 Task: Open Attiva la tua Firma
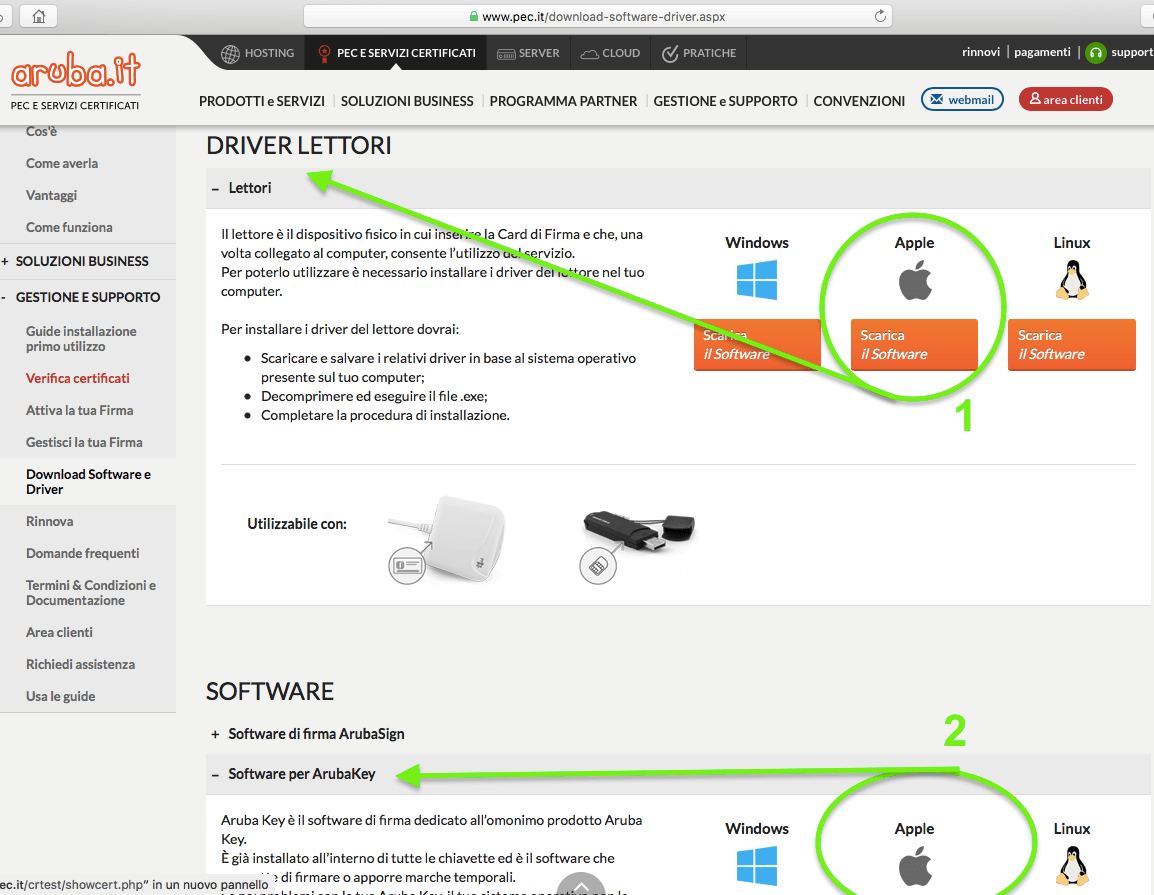click(79, 410)
